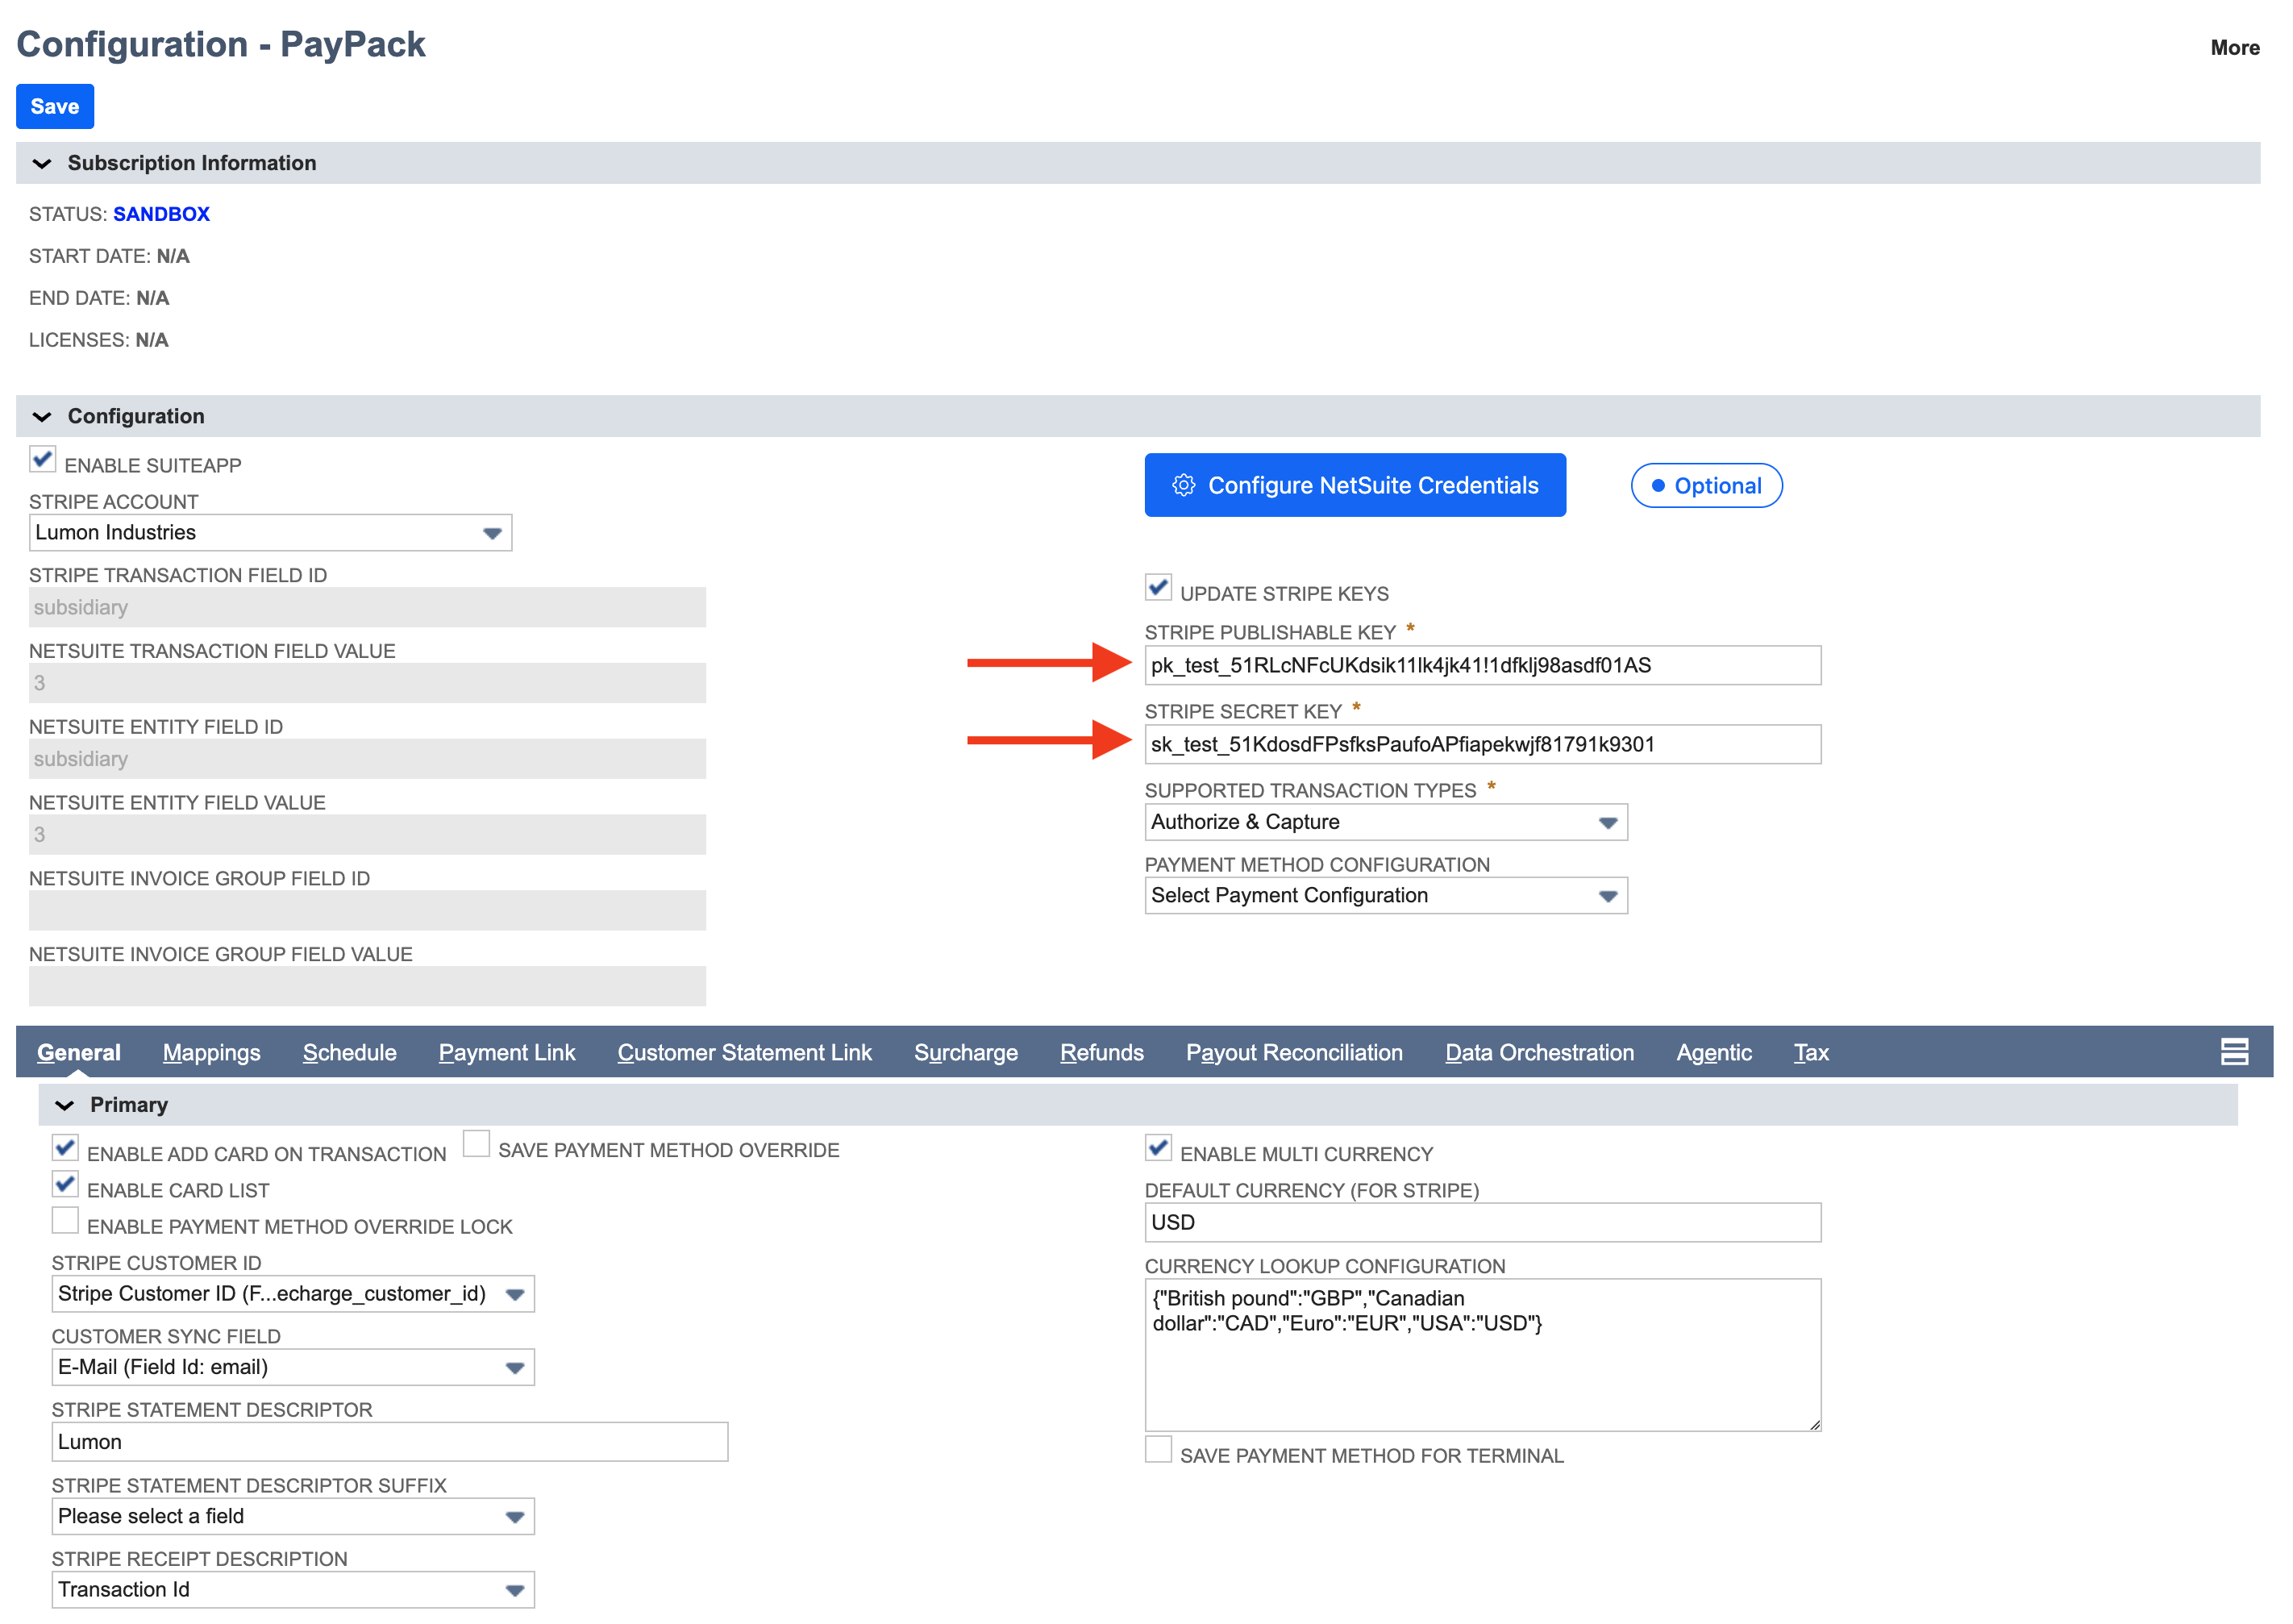This screenshot has height=1624, width=2293.
Task: Click the Stripe Statement Descriptor field
Action: 390,1442
